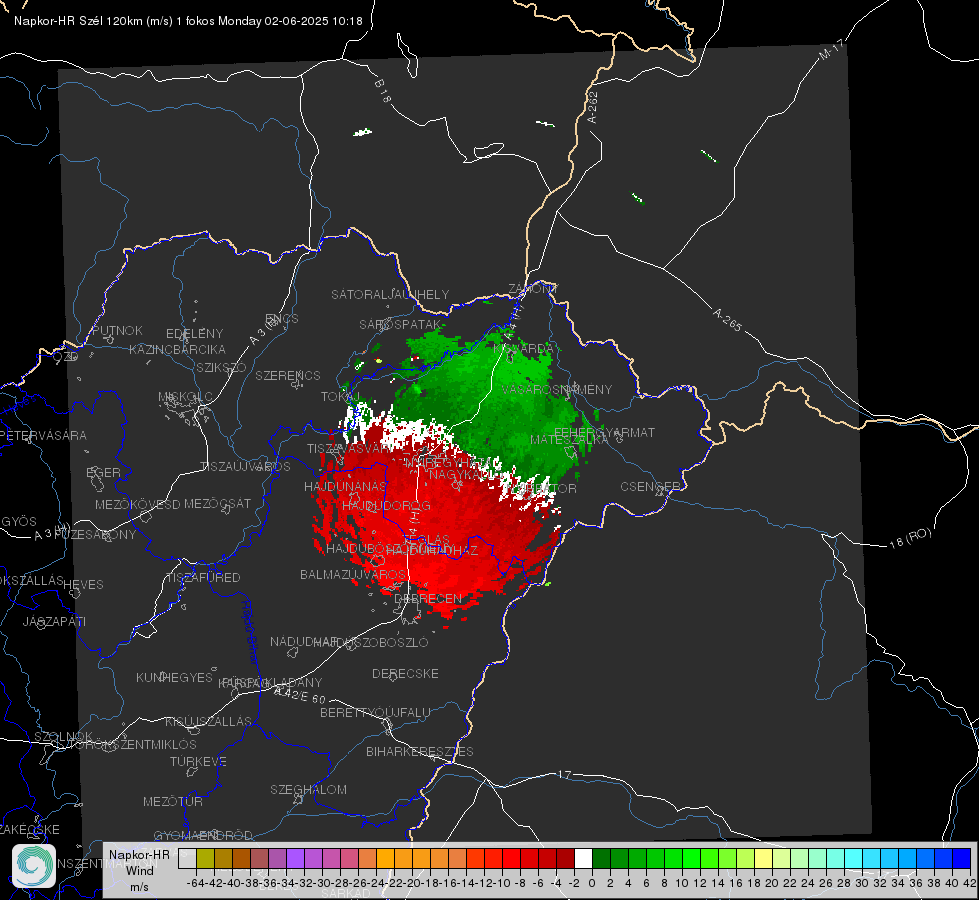Screen dimensions: 979x900
Task: Click the TÚRKEVE city label
Action: [198, 761]
